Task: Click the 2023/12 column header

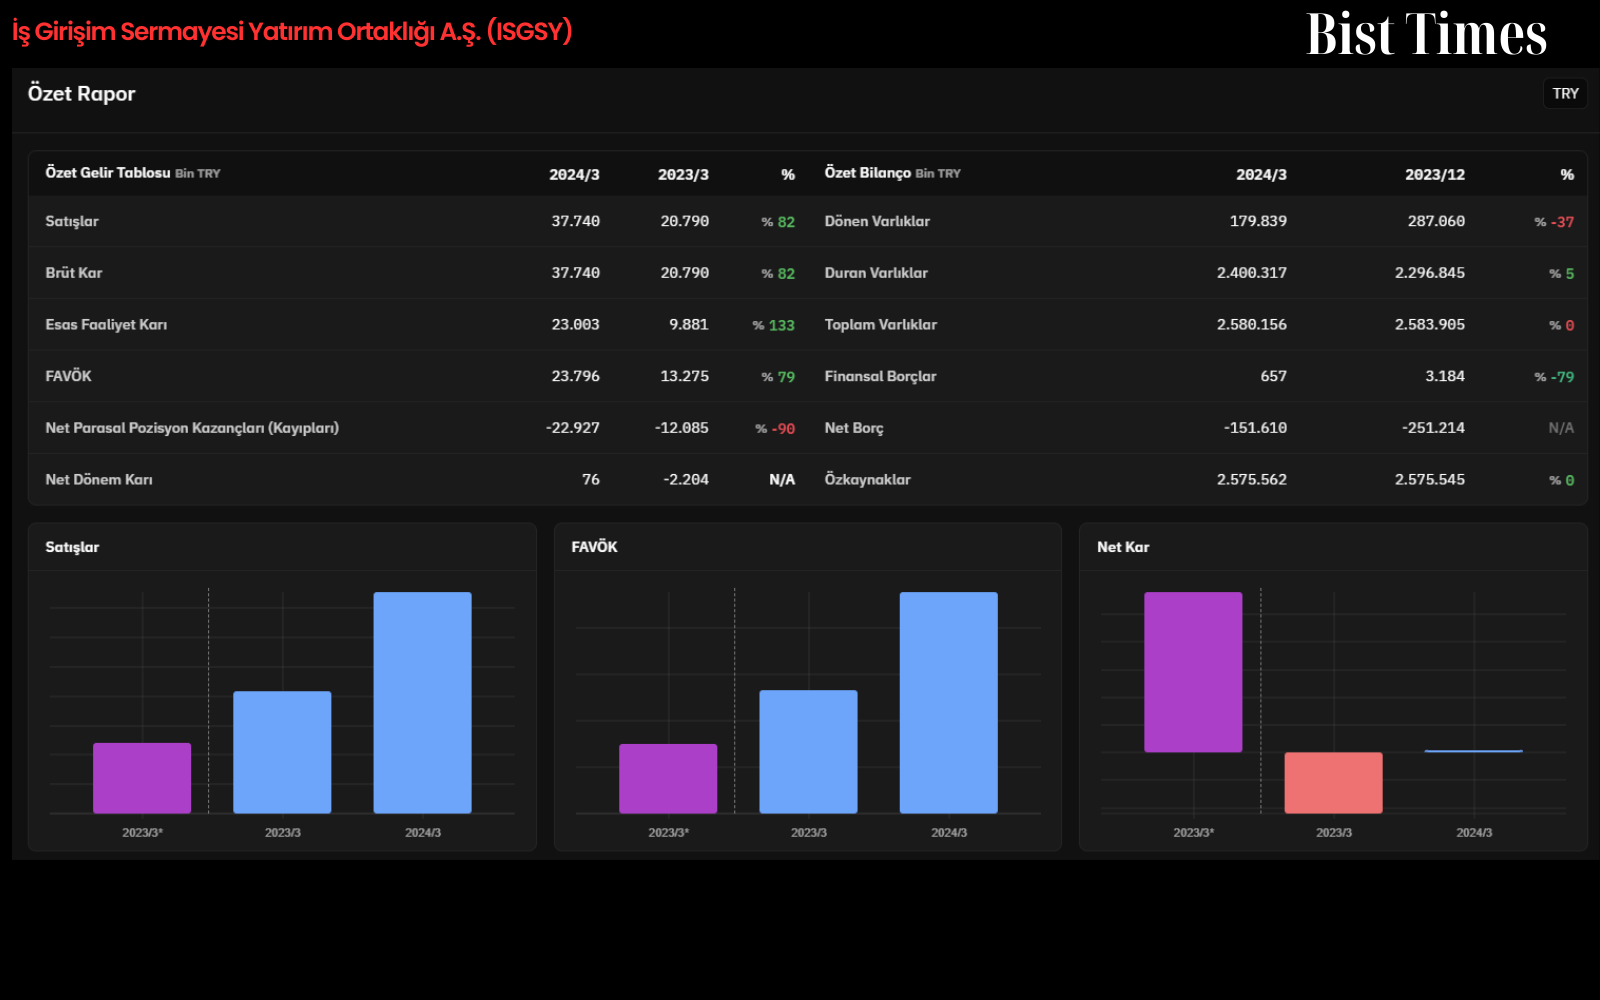Action: 1435,174
